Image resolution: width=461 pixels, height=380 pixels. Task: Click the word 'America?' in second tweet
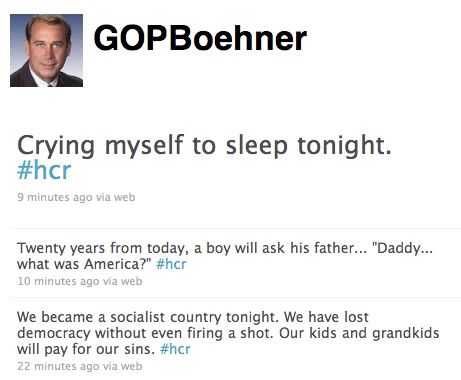click(x=118, y=264)
